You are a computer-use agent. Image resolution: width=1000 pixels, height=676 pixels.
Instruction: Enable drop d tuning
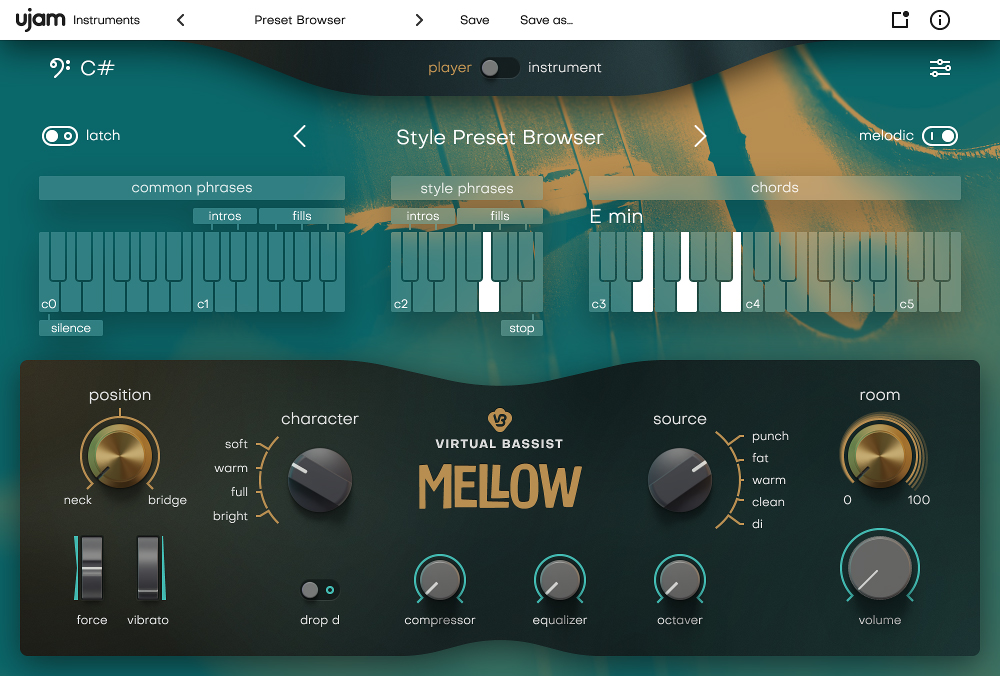[x=319, y=589]
